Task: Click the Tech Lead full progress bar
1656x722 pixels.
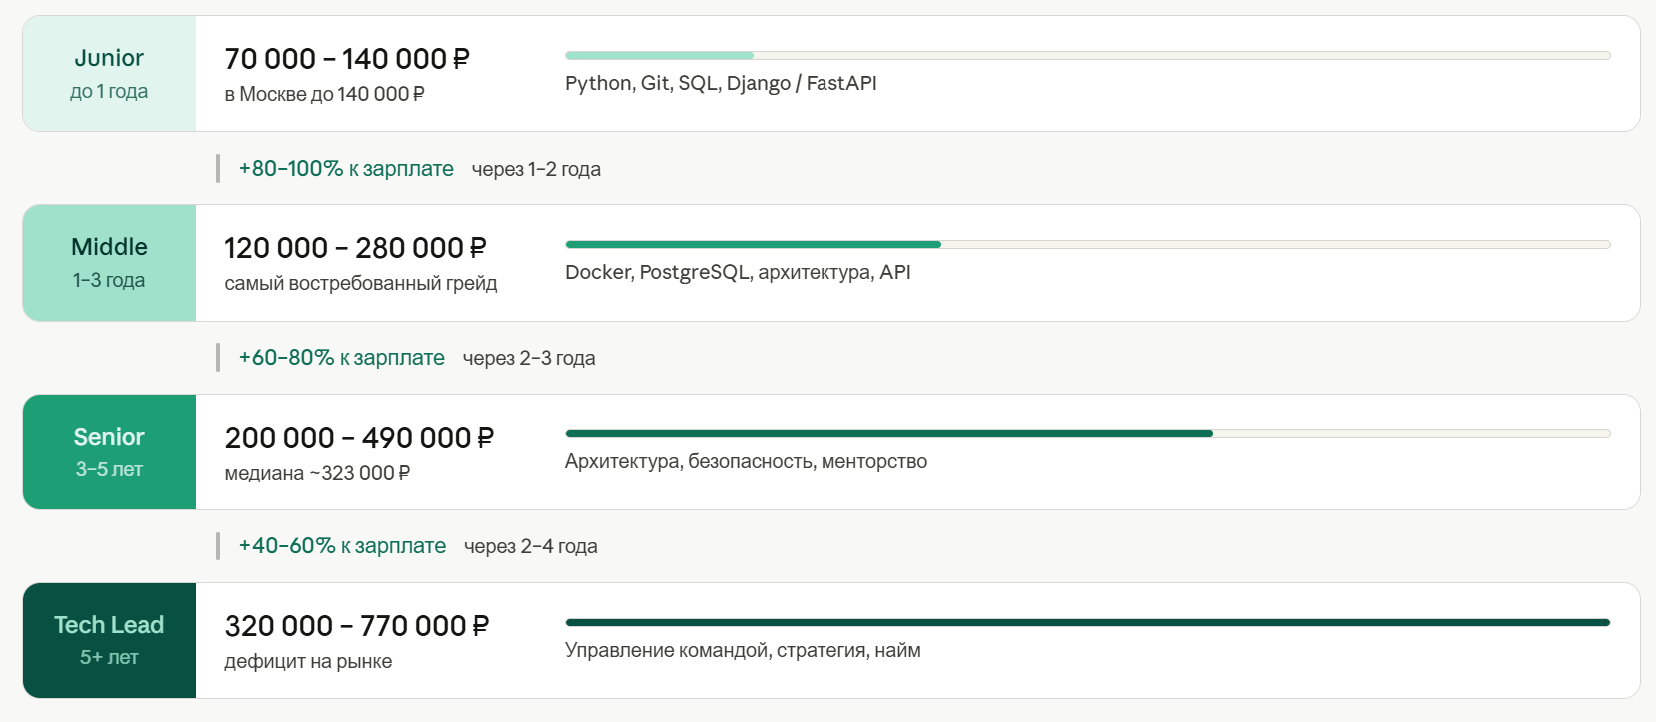Action: point(1087,622)
